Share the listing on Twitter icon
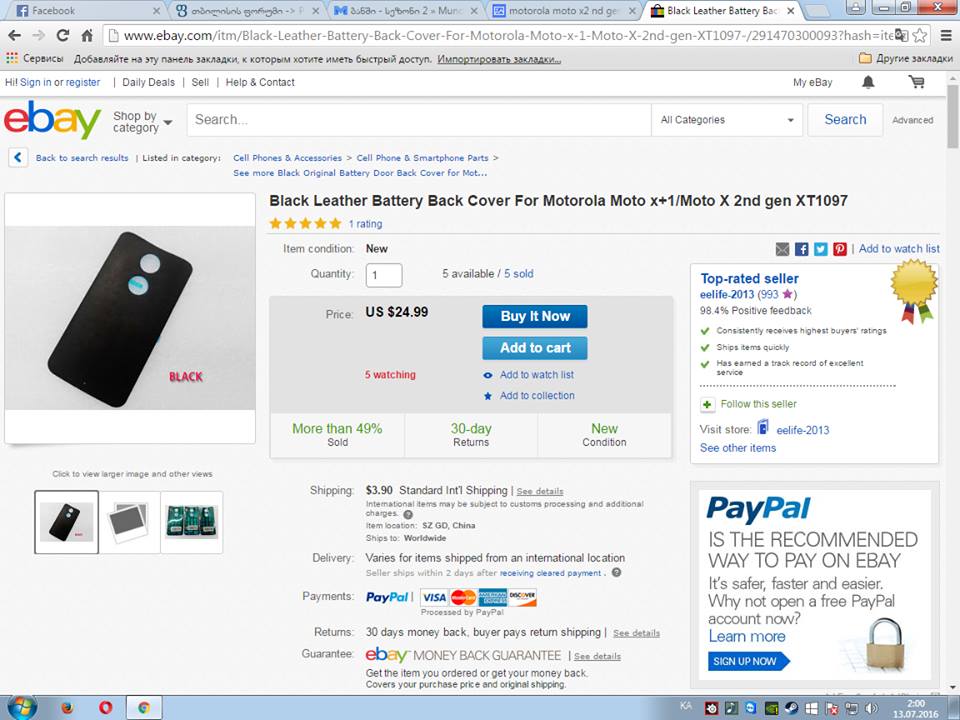The width and height of the screenshot is (960, 720). (x=820, y=249)
